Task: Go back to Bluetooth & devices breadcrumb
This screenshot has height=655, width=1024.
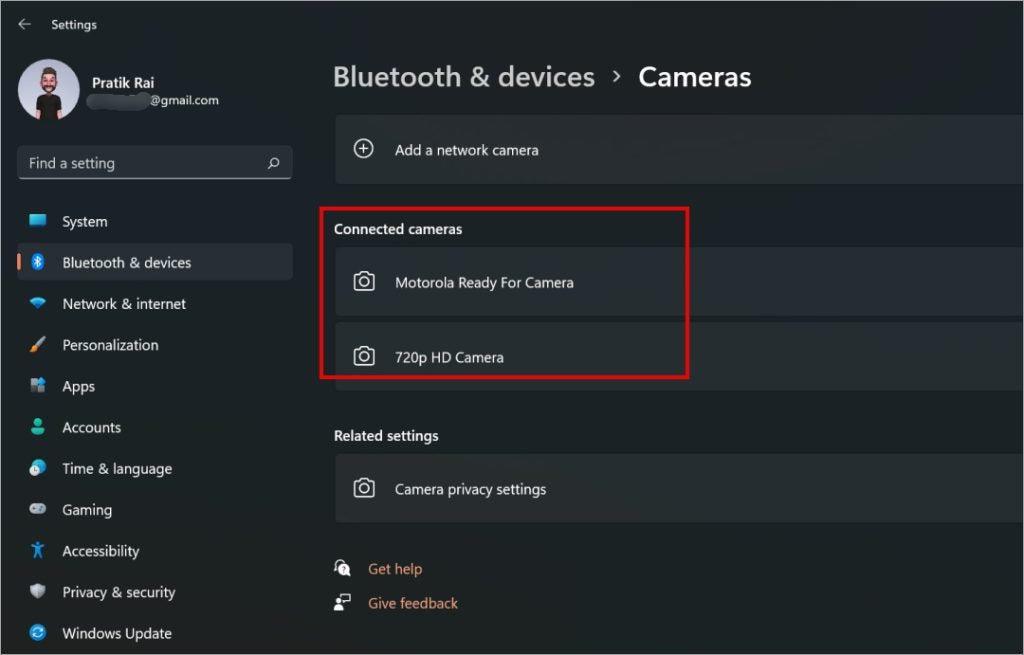Action: pyautogui.click(x=463, y=77)
